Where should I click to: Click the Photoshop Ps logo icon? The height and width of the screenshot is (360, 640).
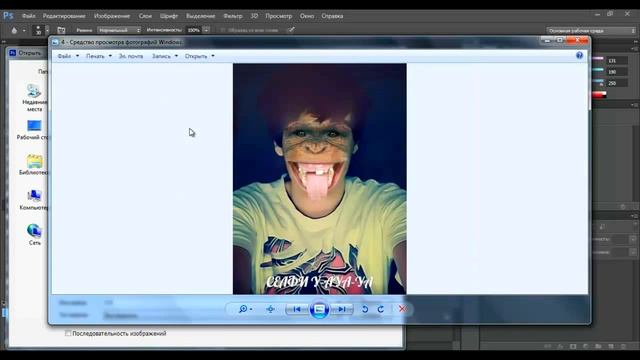(8, 16)
